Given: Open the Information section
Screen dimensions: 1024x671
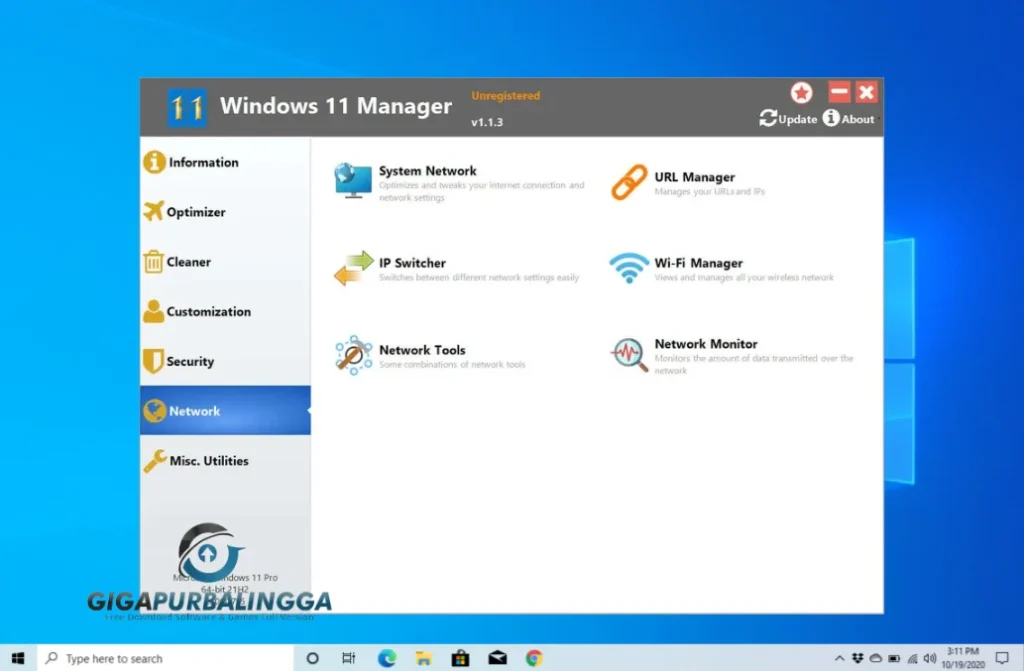Looking at the screenshot, I should click(x=203, y=162).
